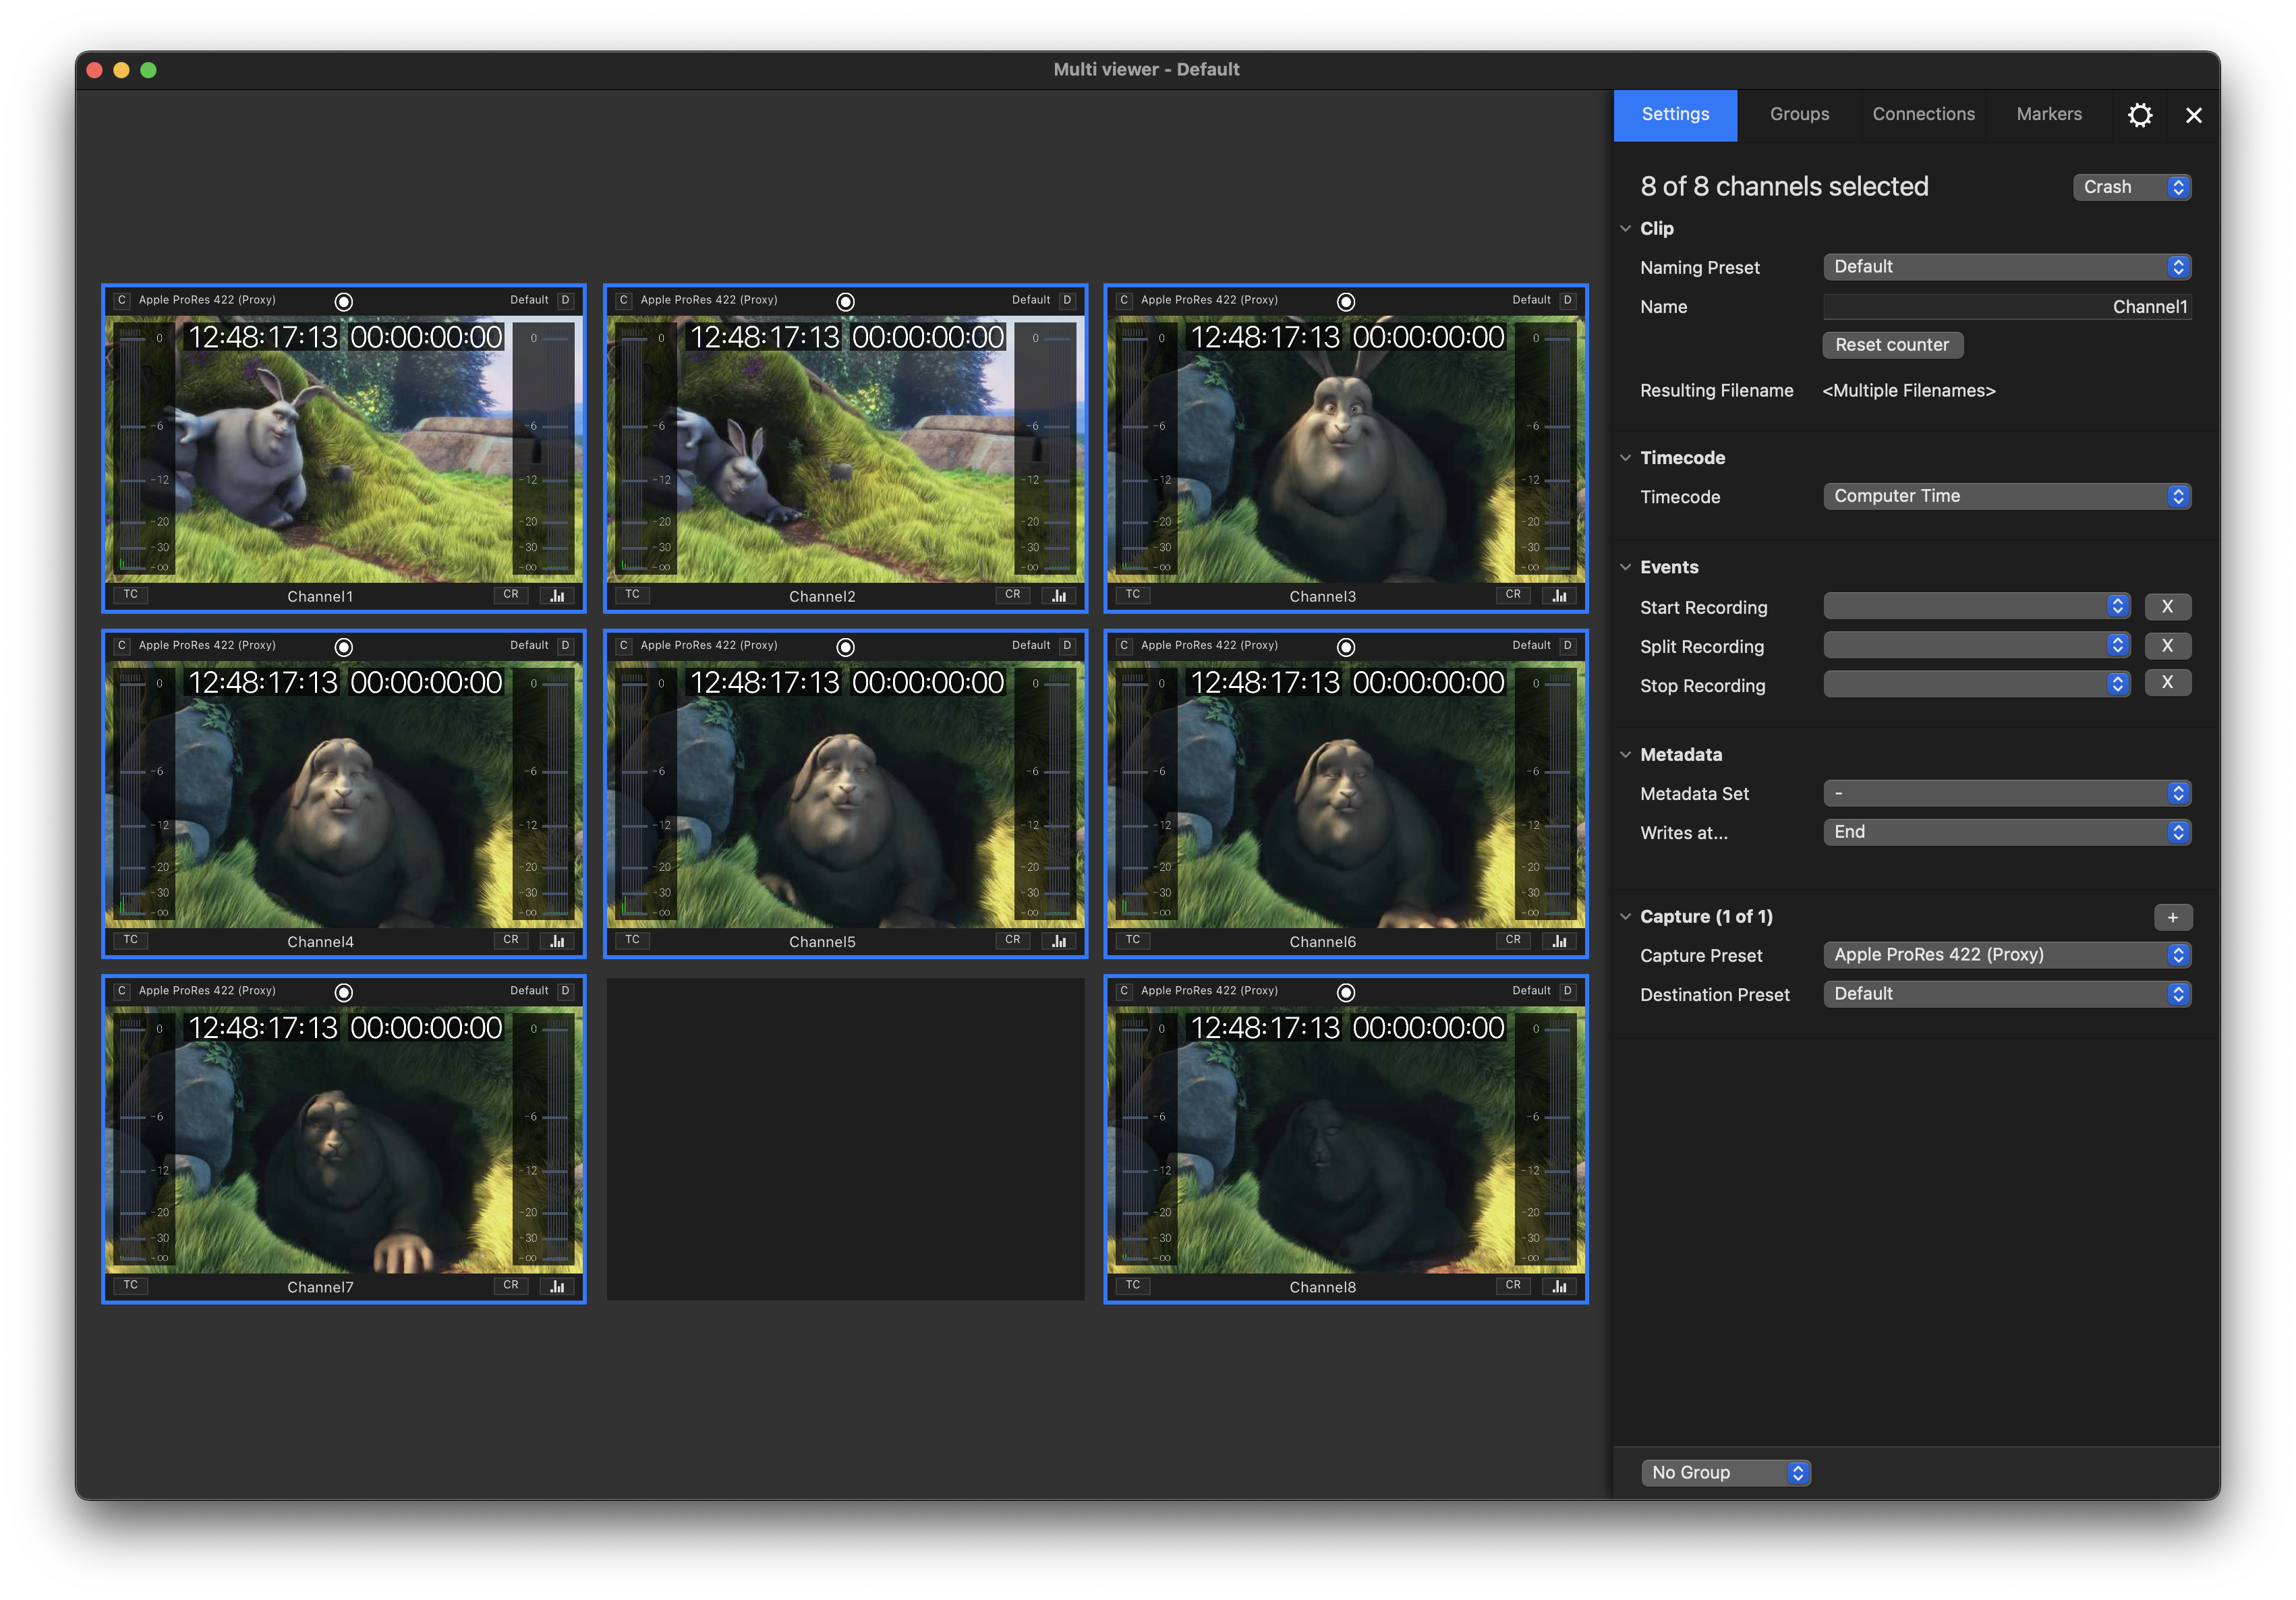Open the Writes at dropdown
Image resolution: width=2296 pixels, height=1600 pixels.
[2007, 832]
